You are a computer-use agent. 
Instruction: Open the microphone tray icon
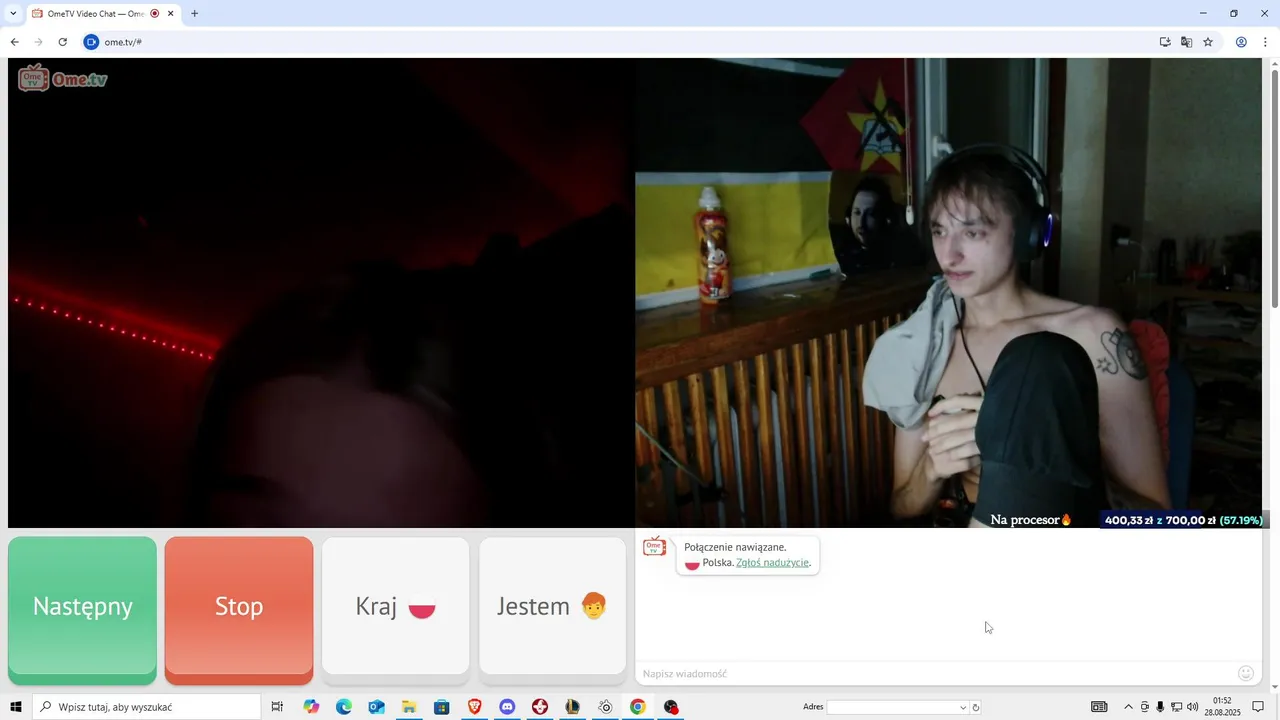point(1160,707)
